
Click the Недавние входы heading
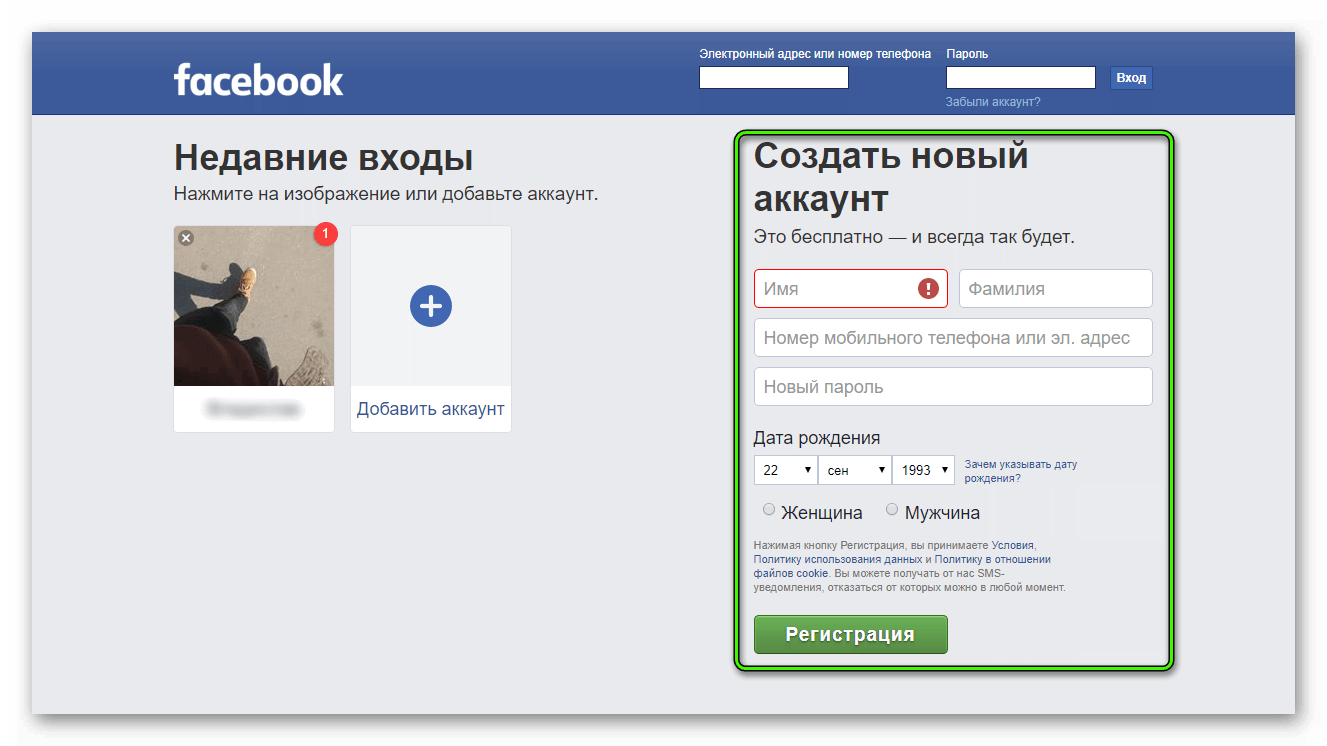(x=324, y=158)
